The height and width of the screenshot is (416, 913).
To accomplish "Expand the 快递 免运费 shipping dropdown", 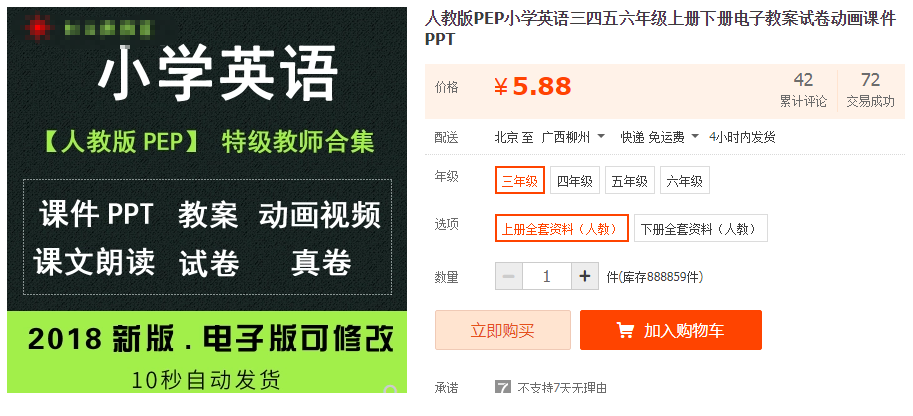I will (660, 138).
